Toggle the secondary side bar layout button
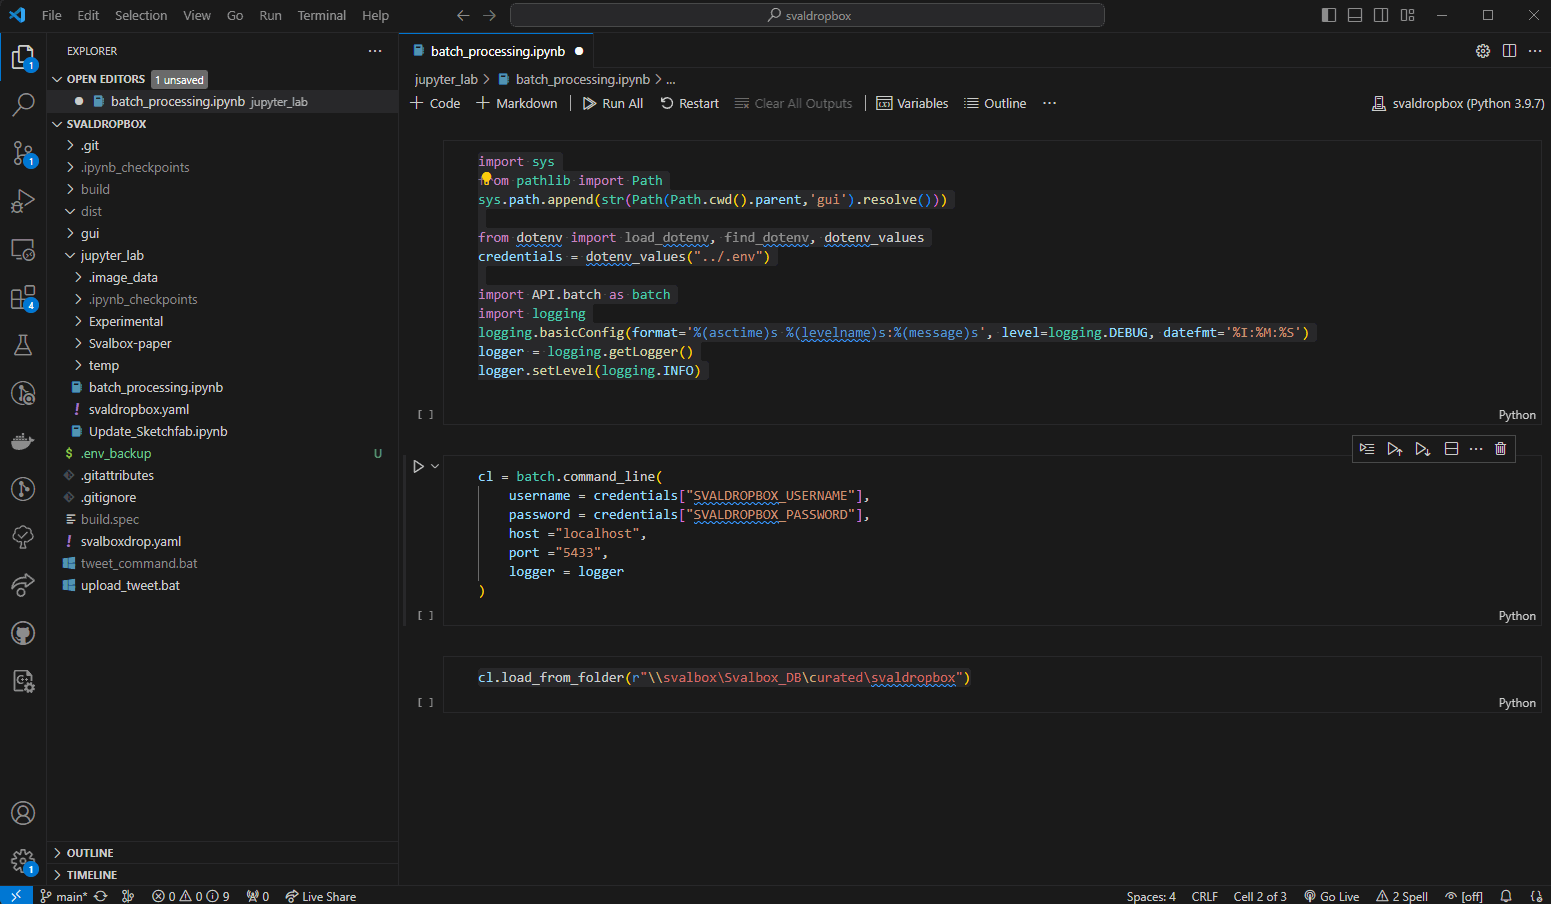This screenshot has height=904, width=1551. pos(1381,15)
